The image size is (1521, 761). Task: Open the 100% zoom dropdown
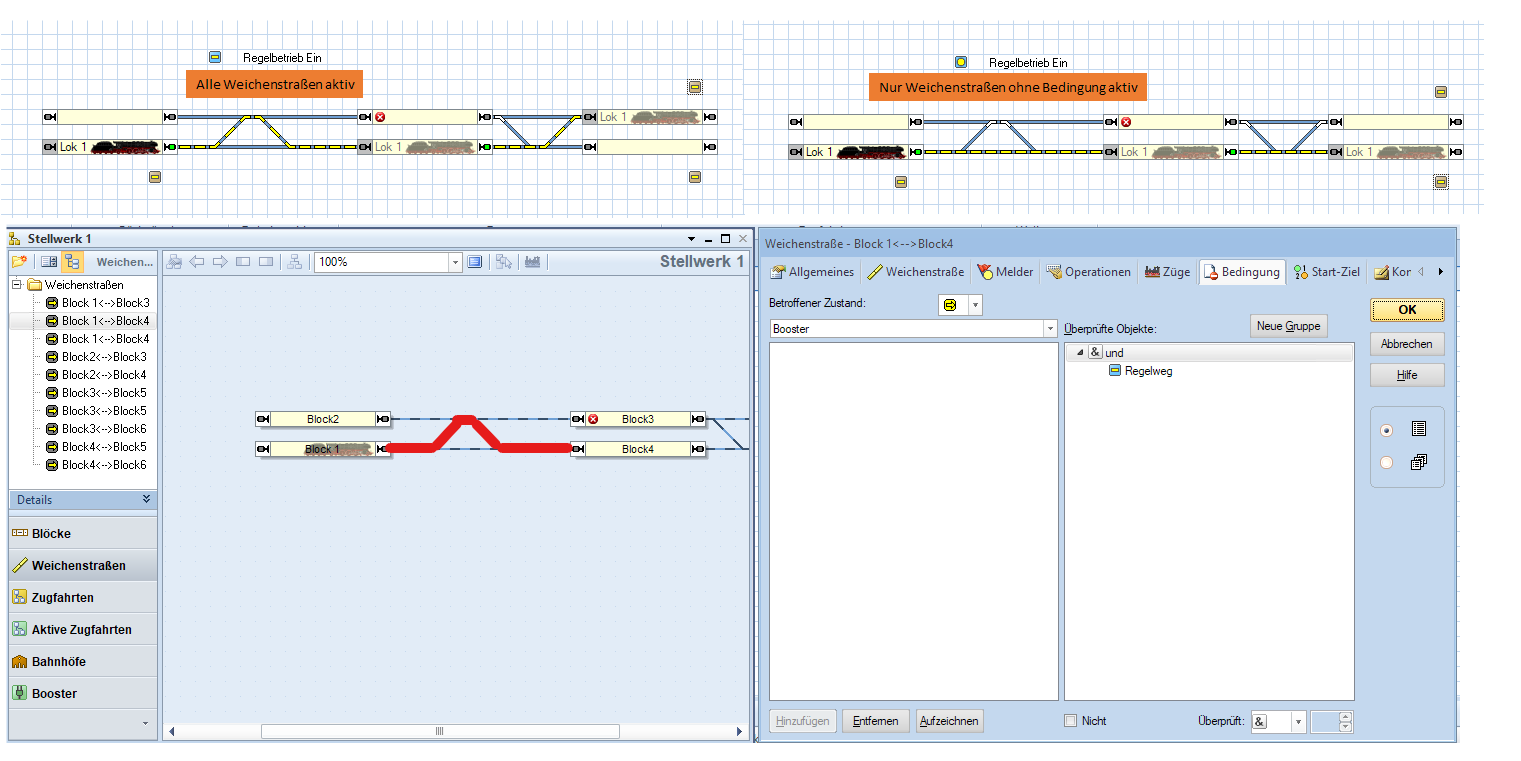455,262
